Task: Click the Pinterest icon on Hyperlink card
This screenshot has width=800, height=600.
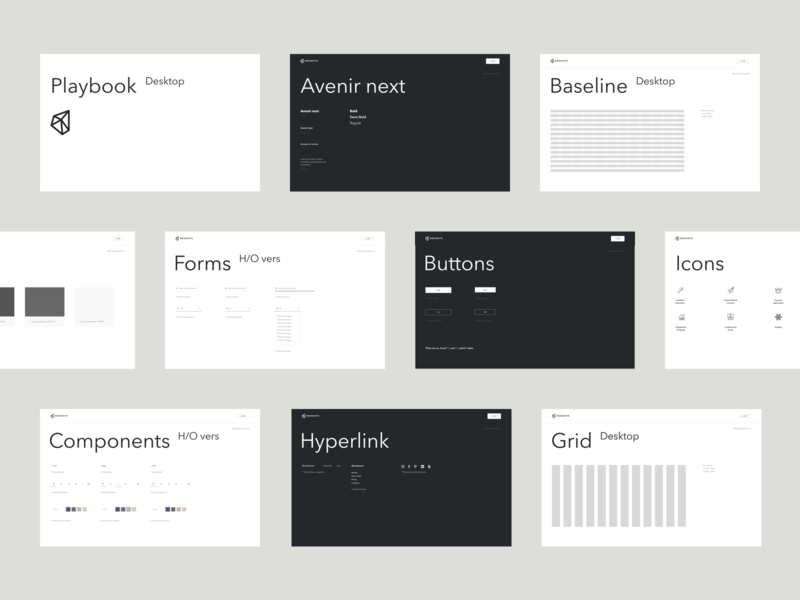Action: (415, 466)
